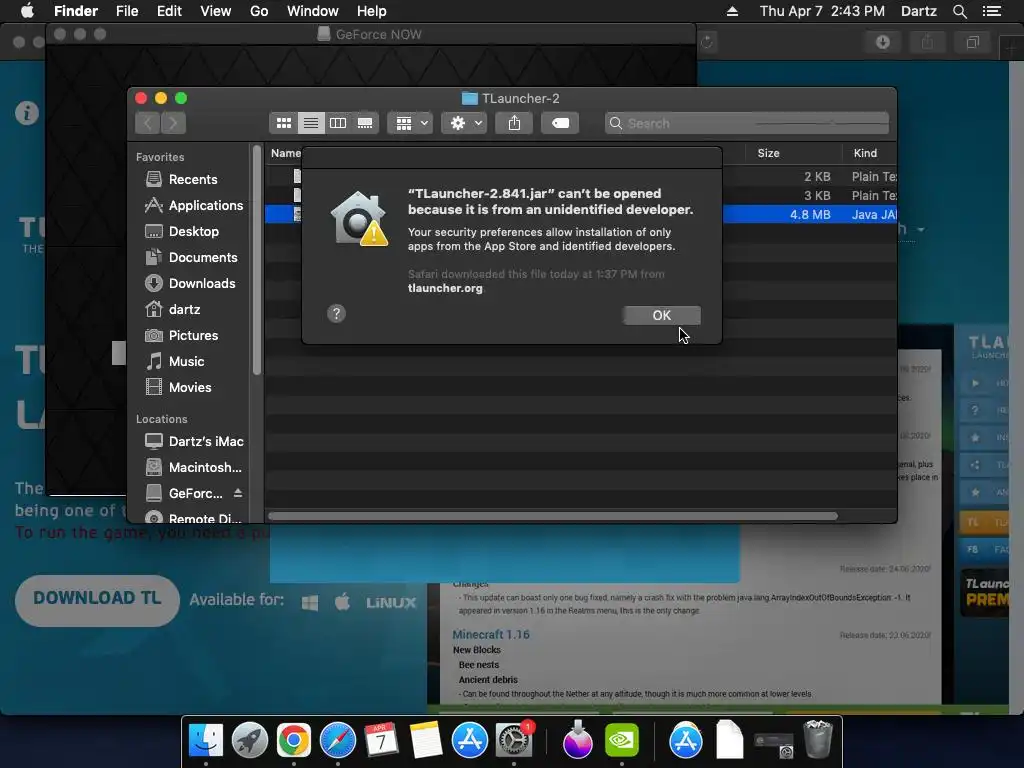Show Safari downloads button
This screenshot has height=768, width=1024.
click(x=883, y=42)
